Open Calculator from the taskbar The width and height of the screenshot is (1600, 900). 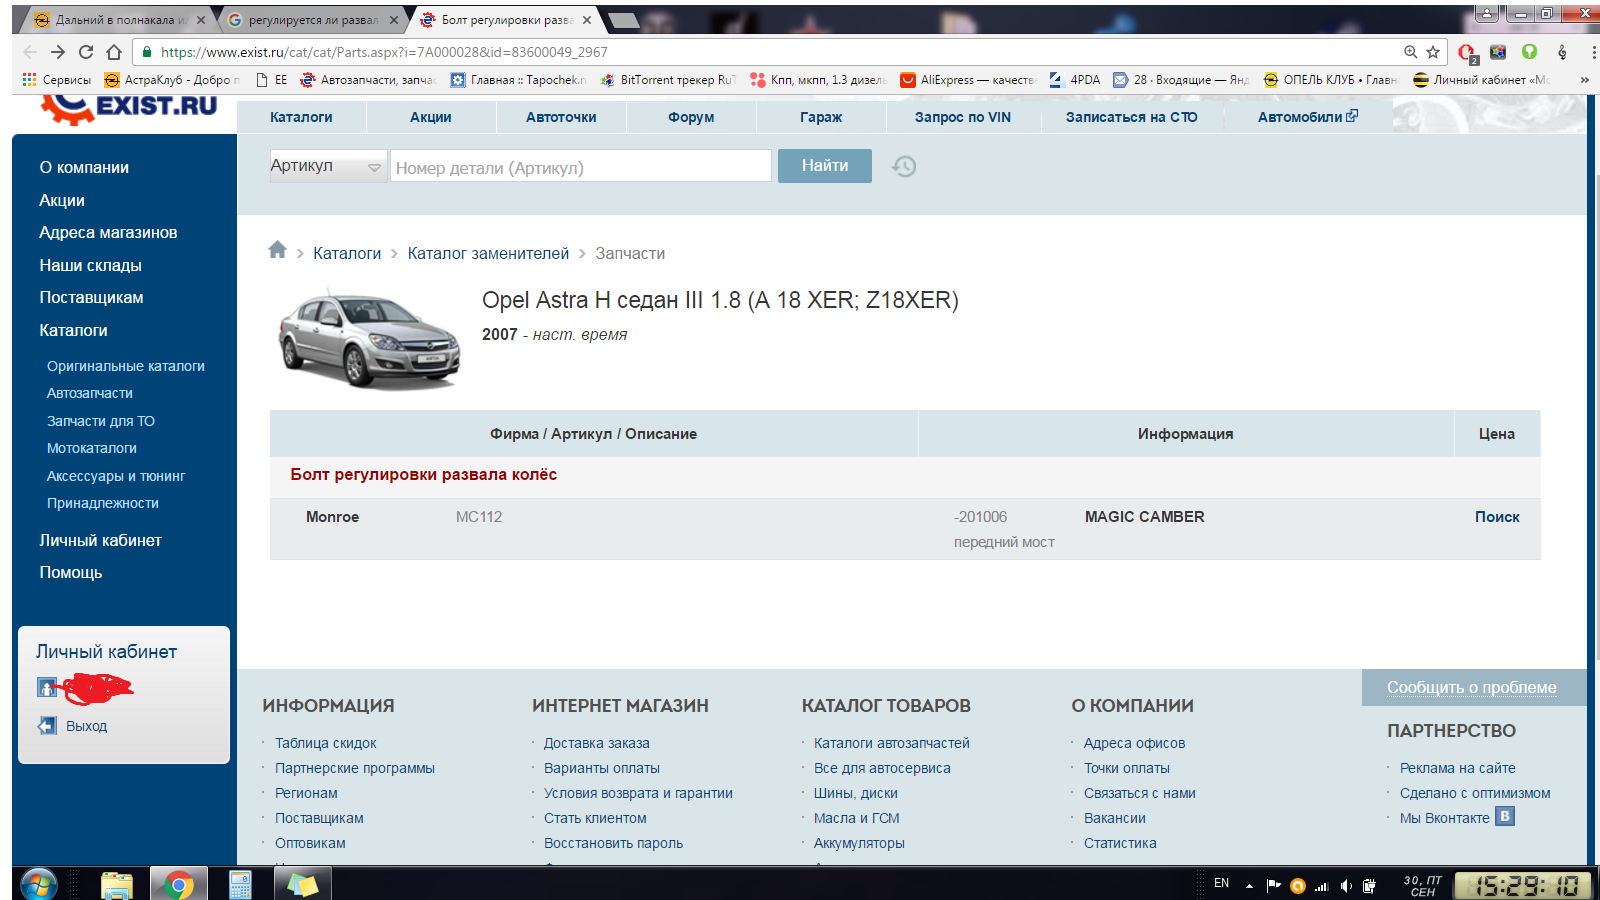tap(240, 885)
